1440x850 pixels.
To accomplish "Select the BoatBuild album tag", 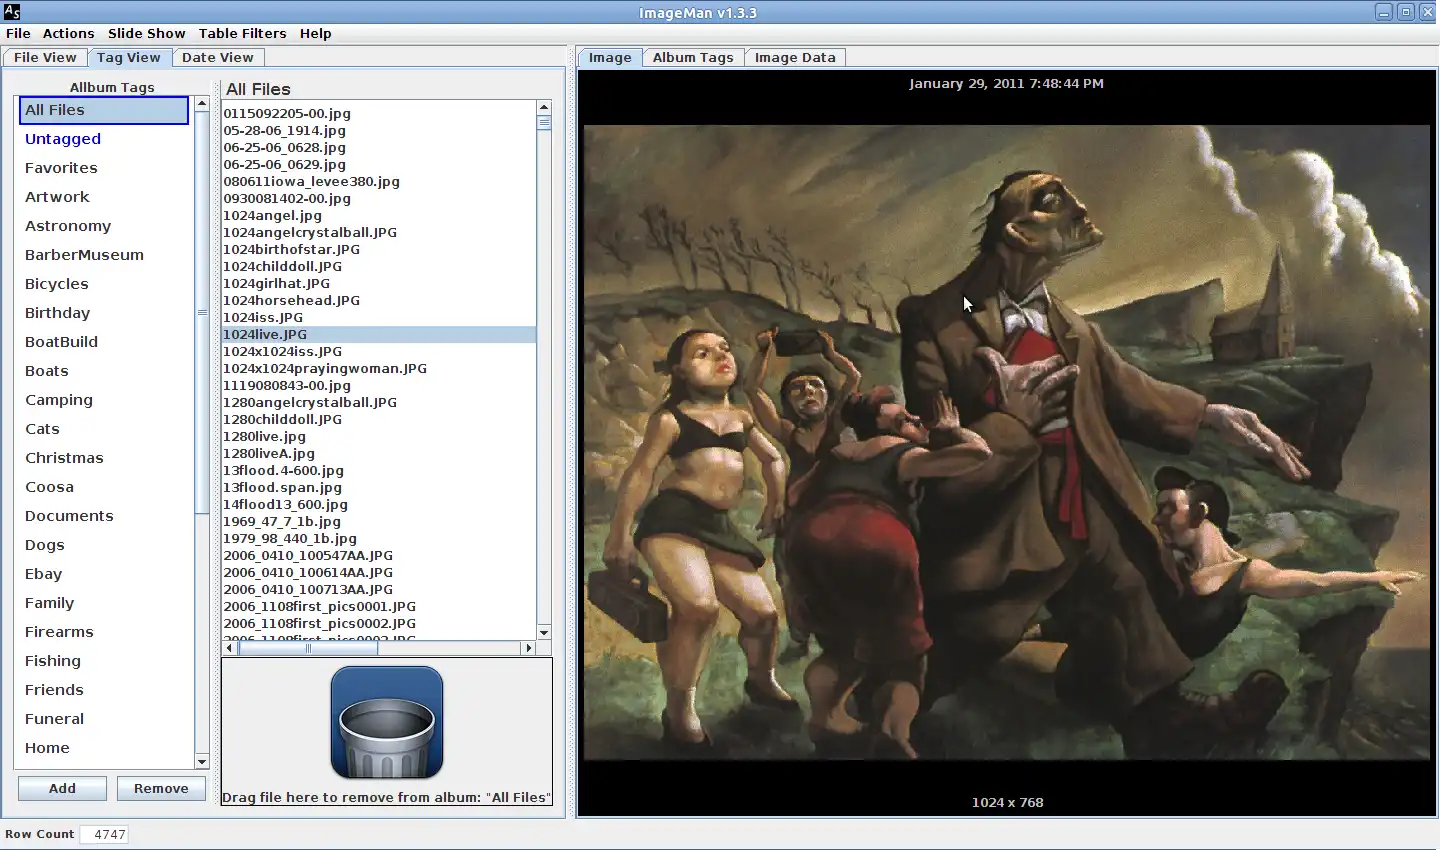I will (x=104, y=342).
